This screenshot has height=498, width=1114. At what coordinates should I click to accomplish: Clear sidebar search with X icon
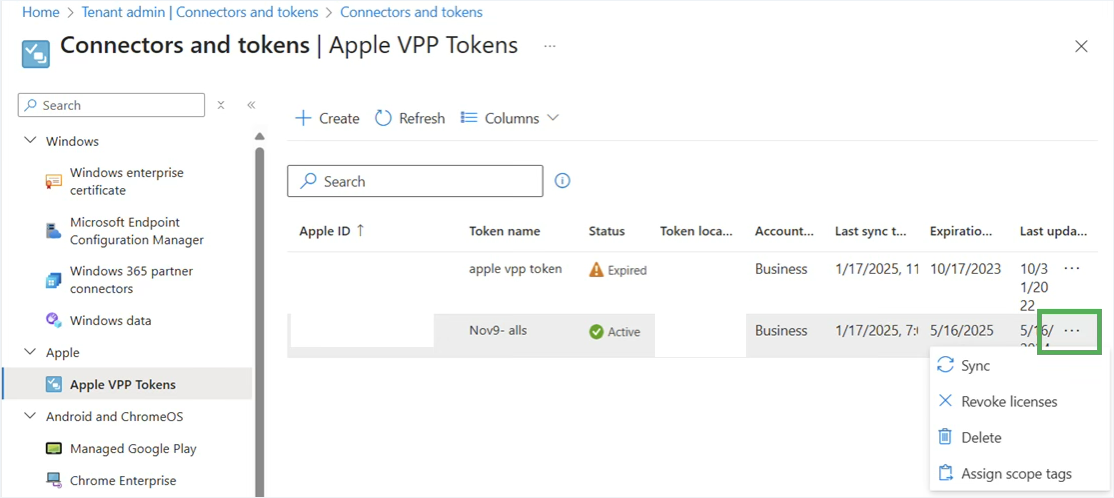(x=221, y=105)
